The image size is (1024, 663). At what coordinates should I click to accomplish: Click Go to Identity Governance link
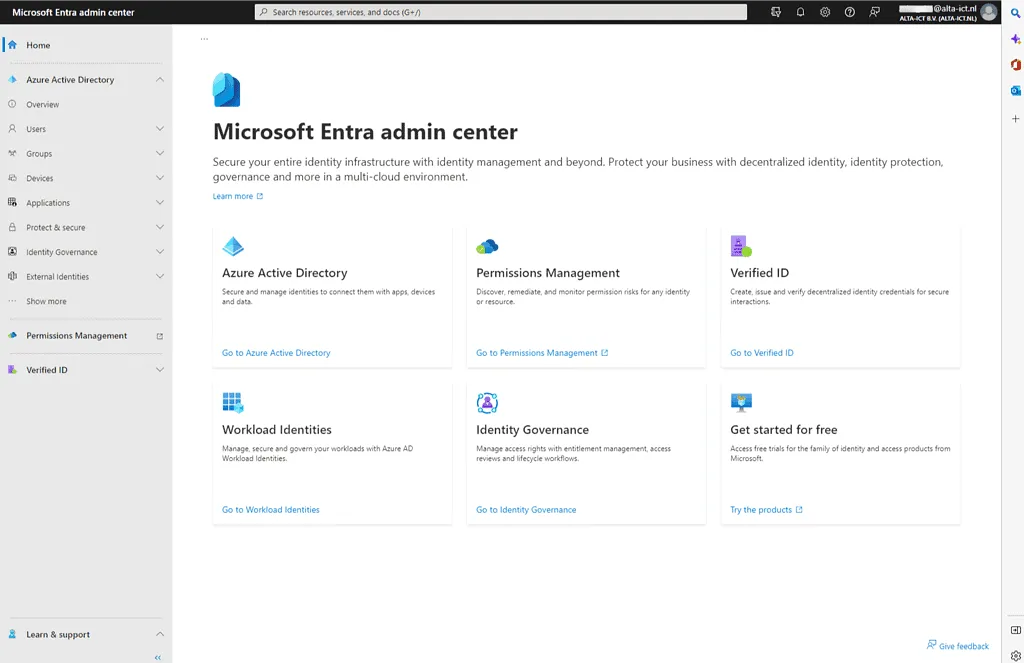point(526,509)
